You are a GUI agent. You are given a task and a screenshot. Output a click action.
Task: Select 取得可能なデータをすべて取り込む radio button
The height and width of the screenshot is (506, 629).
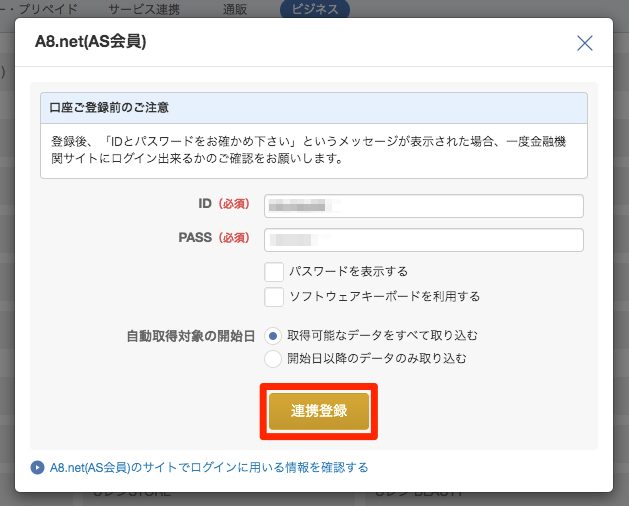[x=273, y=336]
